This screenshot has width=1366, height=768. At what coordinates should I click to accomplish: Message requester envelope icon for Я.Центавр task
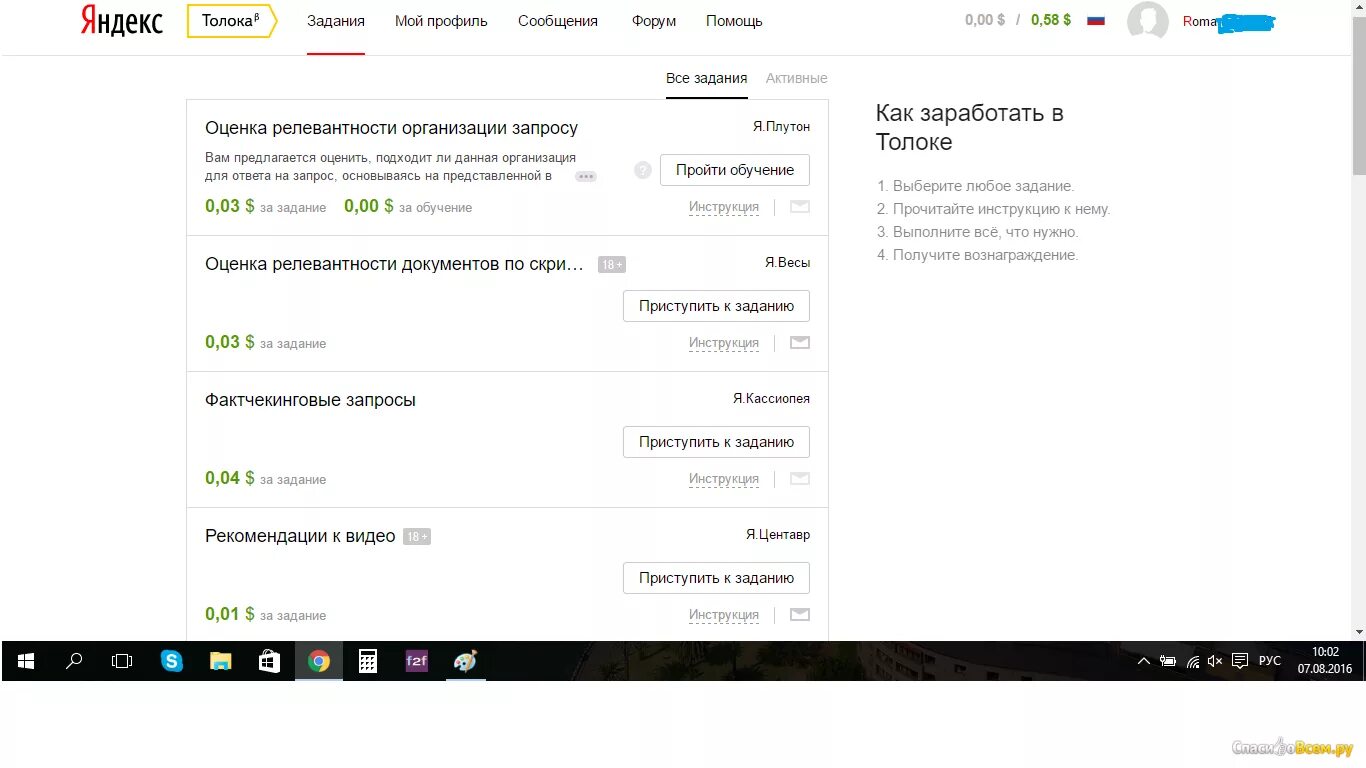[800, 615]
